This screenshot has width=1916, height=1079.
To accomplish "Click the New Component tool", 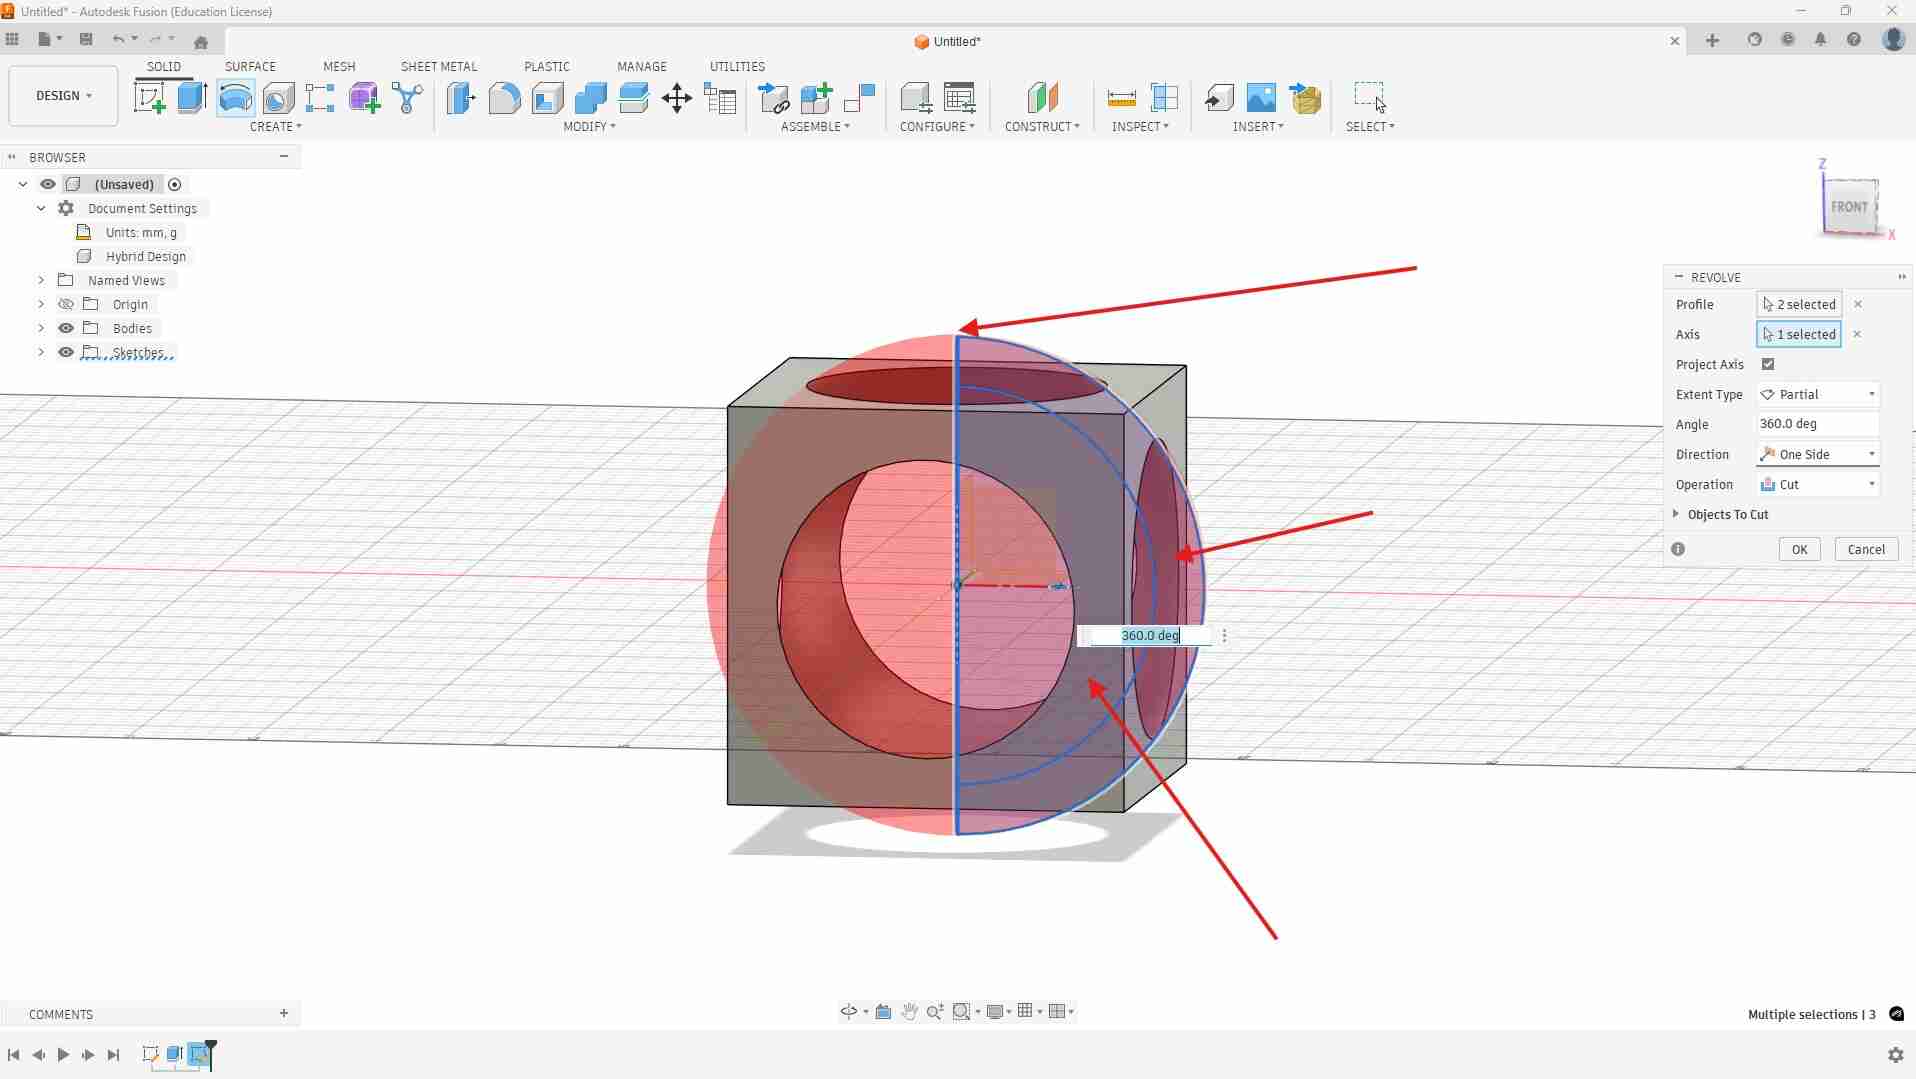I will 816,98.
